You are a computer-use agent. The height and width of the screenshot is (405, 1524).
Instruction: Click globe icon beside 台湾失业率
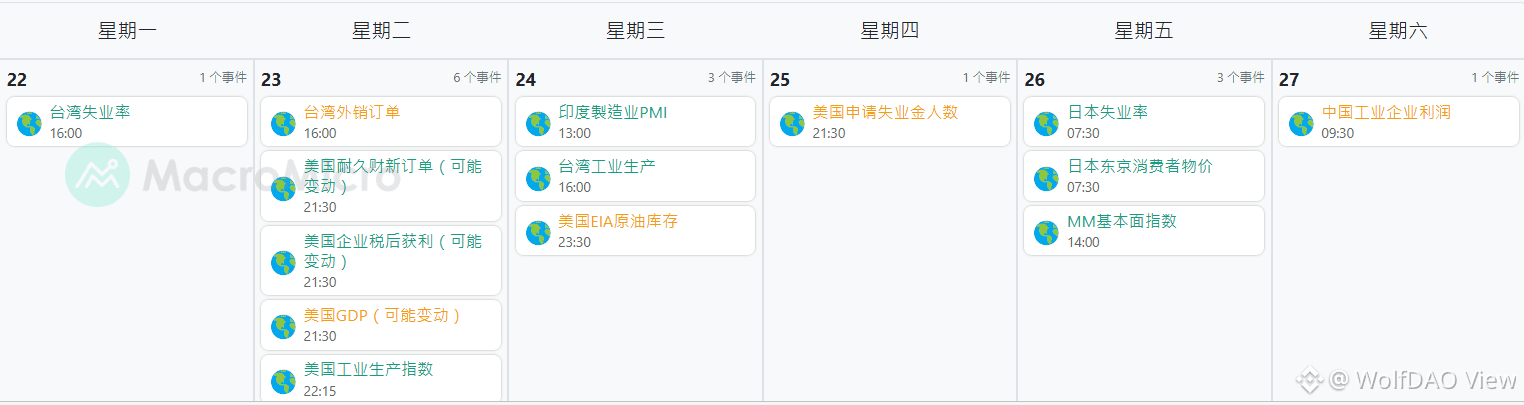pos(29,123)
